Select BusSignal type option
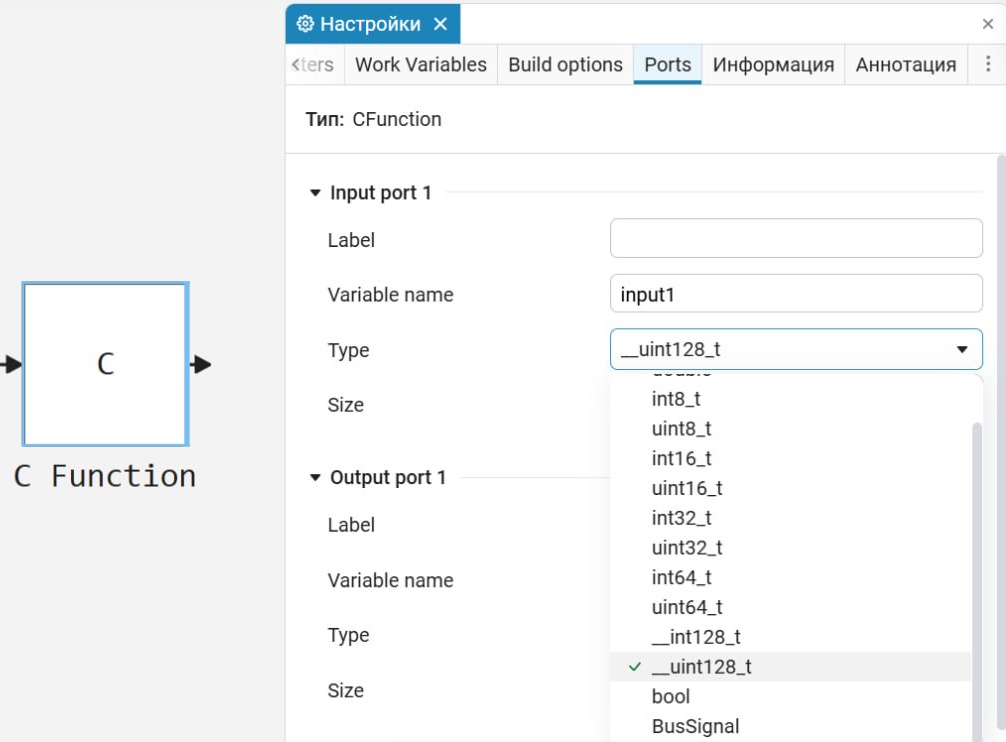 (695, 726)
